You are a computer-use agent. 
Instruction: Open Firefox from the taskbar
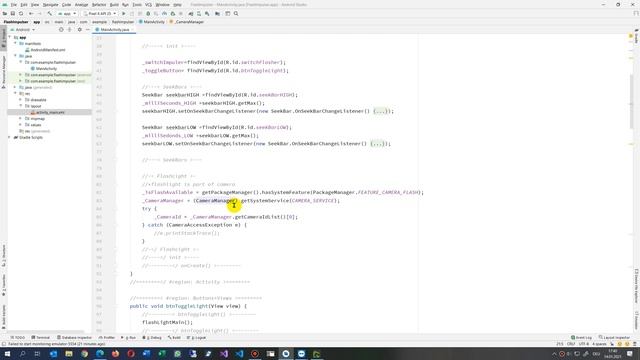click(x=116, y=353)
